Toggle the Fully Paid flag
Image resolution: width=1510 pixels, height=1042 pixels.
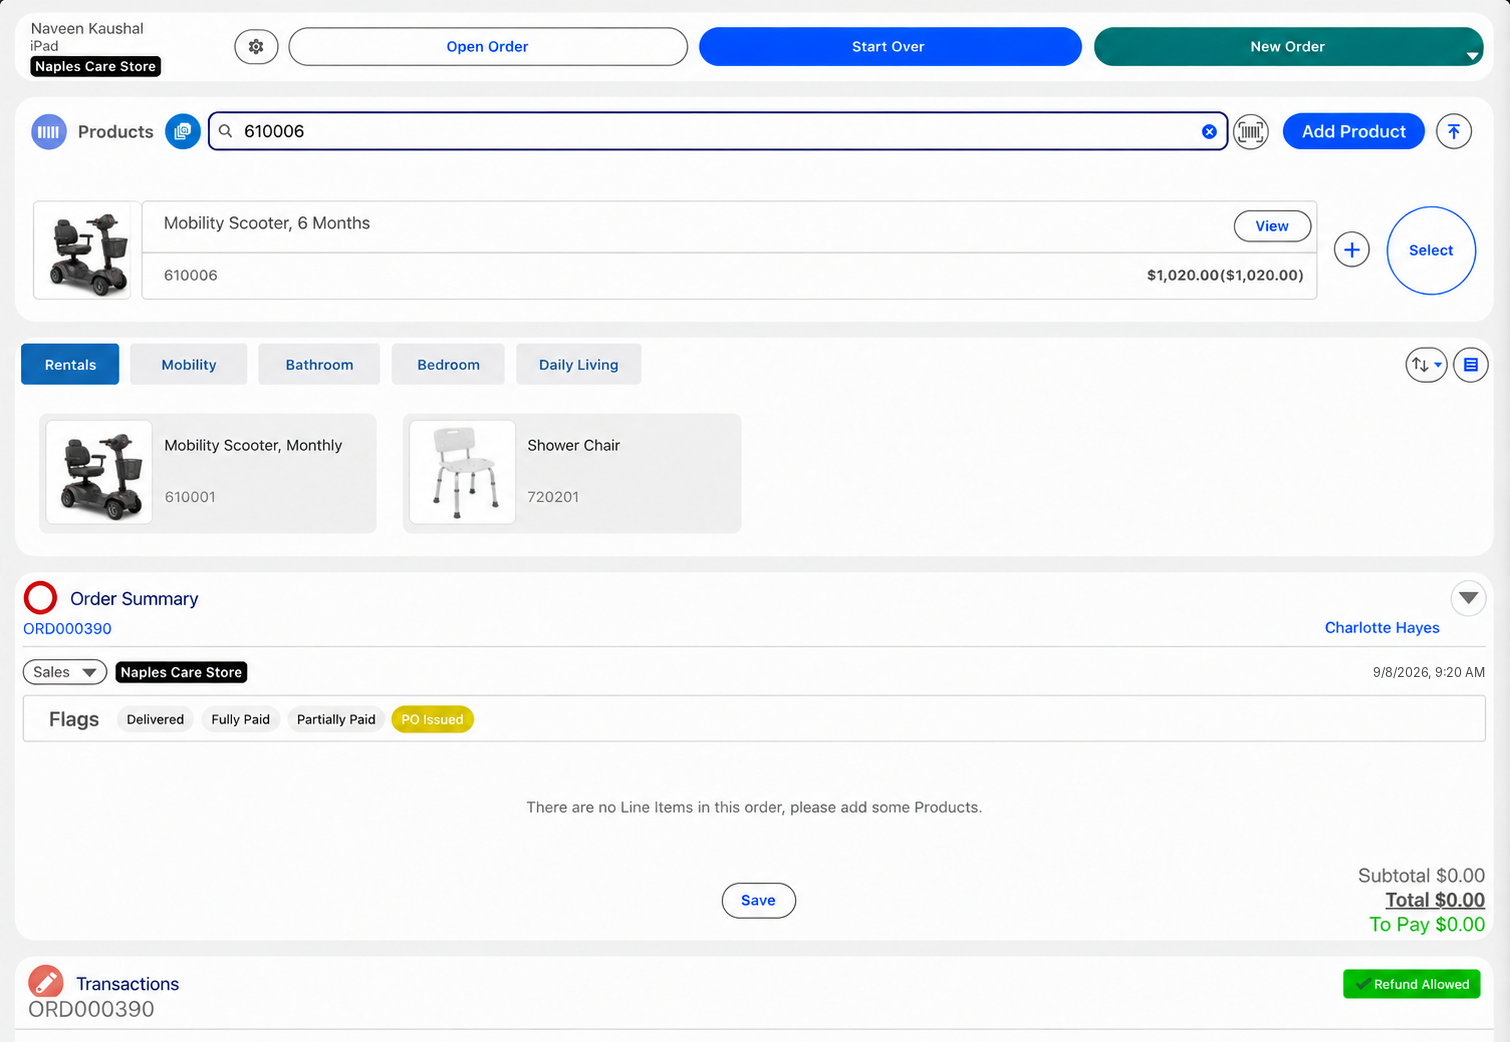click(241, 719)
